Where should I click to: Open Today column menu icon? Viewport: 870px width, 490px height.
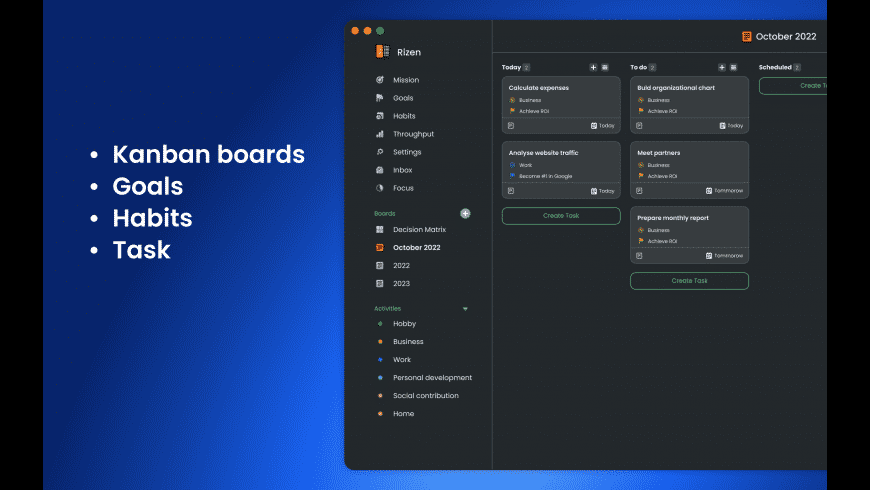pyautogui.click(x=605, y=67)
